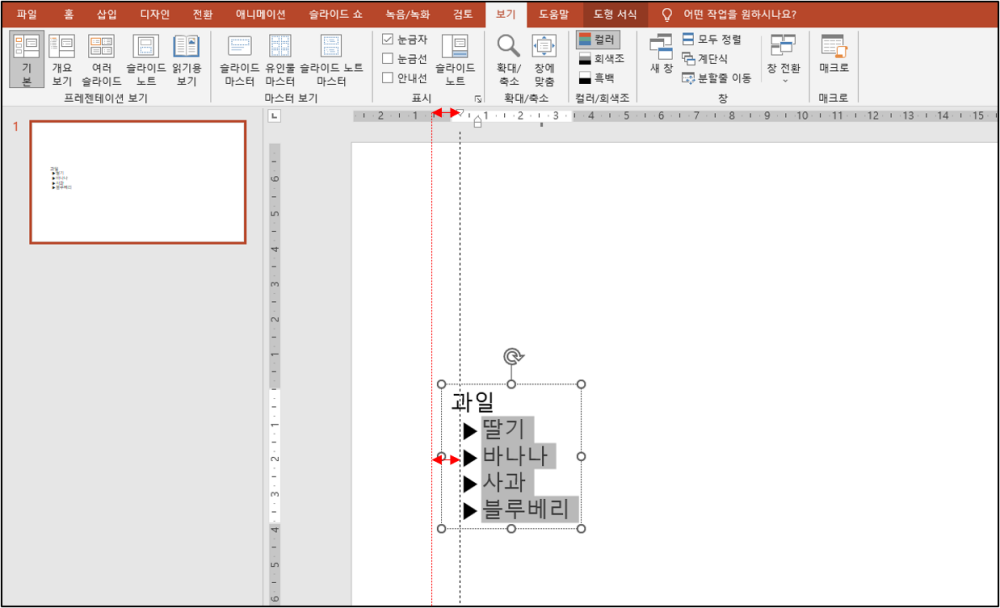Click bottom-middle resize handle of text box

point(511,528)
